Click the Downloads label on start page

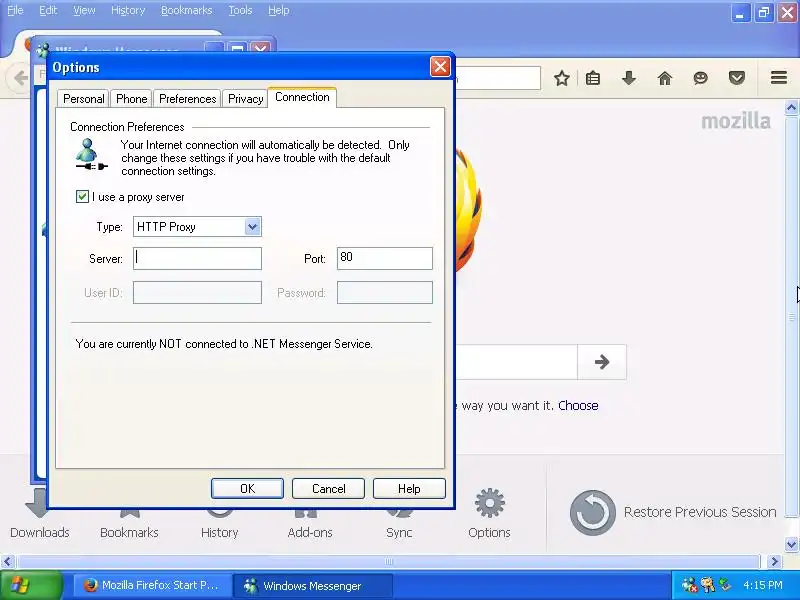click(x=40, y=533)
